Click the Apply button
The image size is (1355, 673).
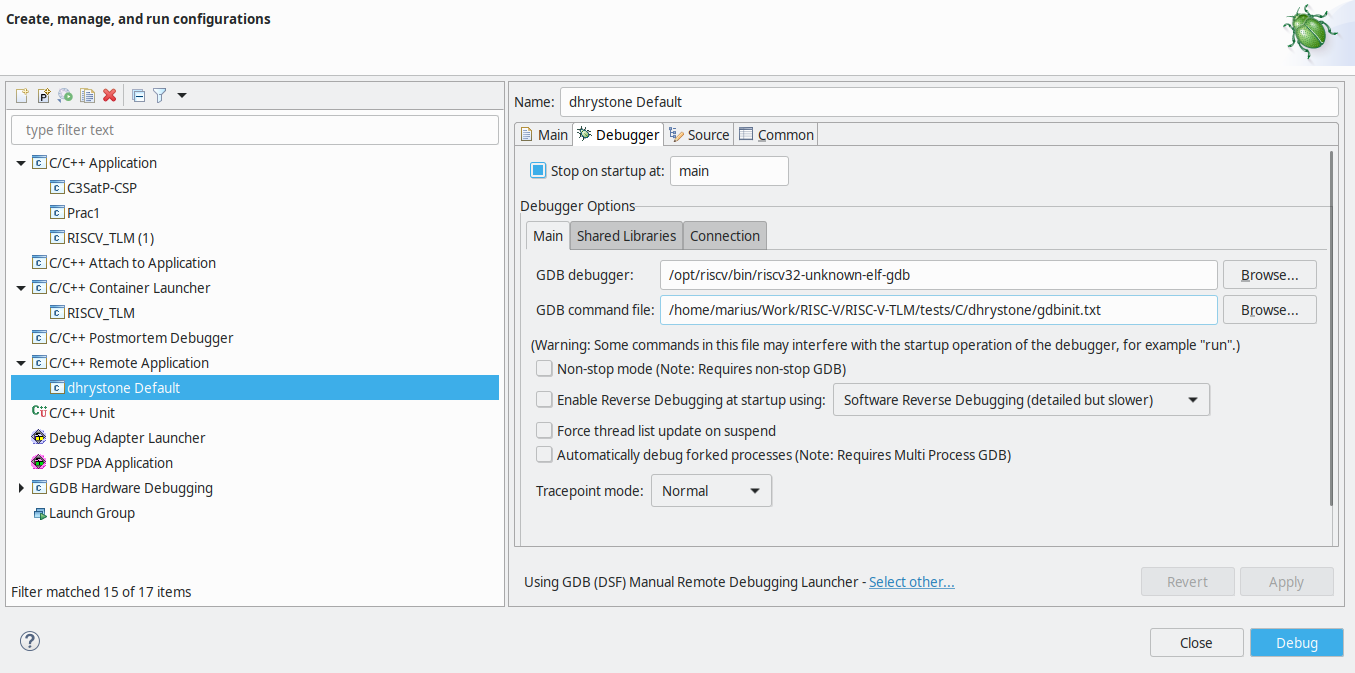click(x=1286, y=582)
